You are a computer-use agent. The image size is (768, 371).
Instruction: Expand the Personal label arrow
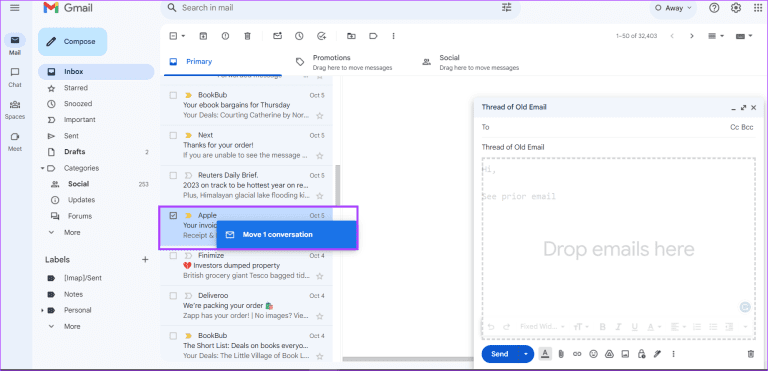(42, 310)
